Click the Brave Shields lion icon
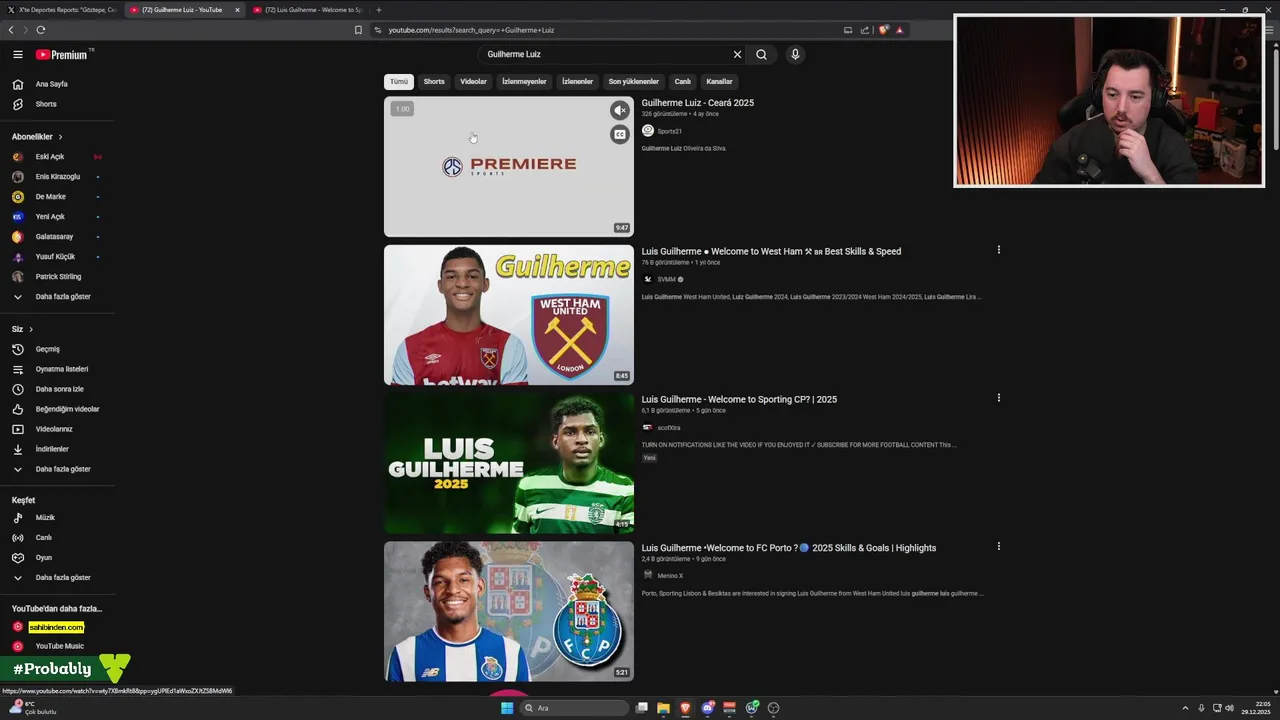 (x=883, y=30)
